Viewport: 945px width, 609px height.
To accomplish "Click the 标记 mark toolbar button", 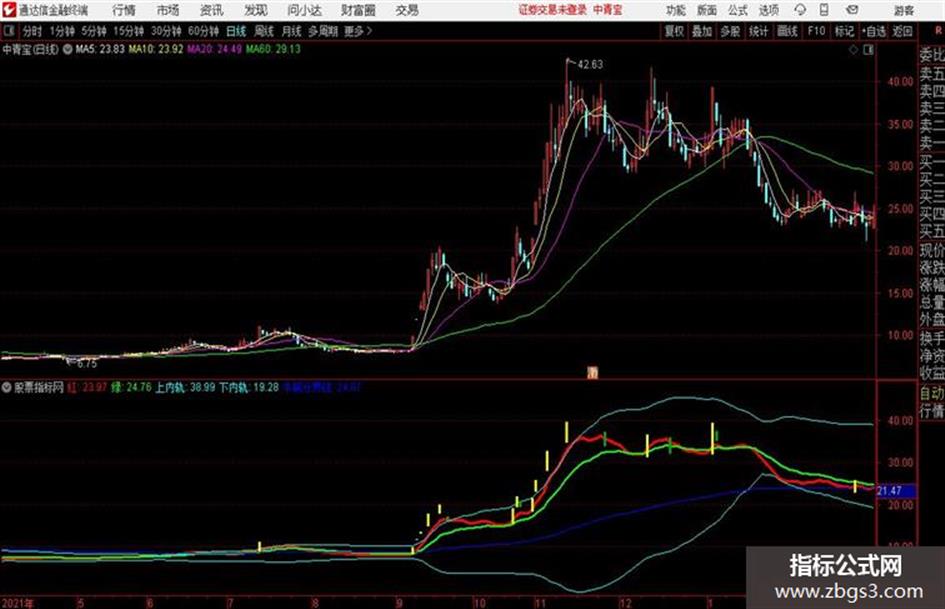I will 844,31.
